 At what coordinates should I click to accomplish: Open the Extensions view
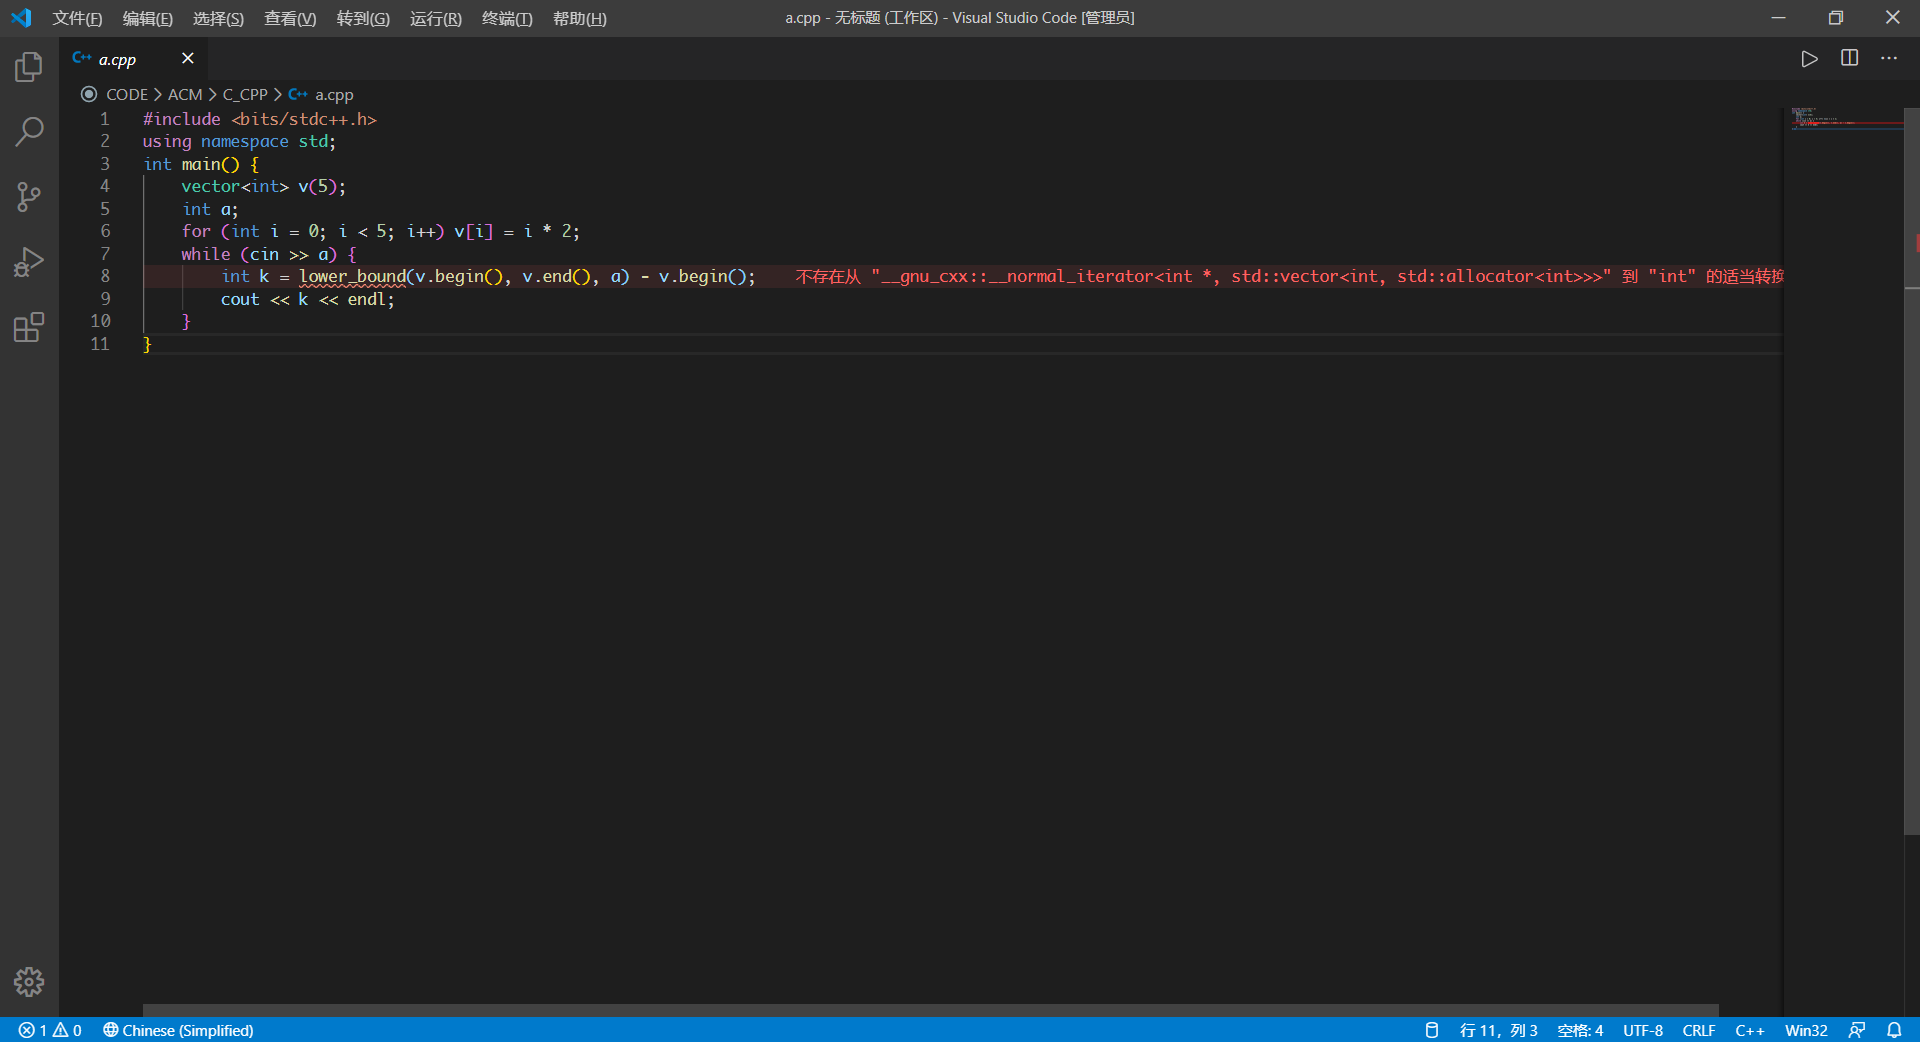[29, 327]
